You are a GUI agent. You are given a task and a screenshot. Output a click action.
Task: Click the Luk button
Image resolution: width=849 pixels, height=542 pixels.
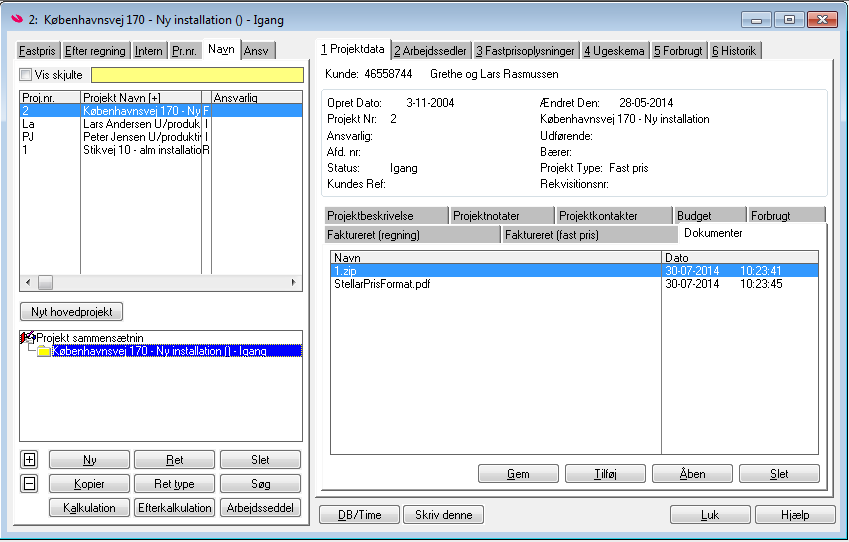point(710,514)
